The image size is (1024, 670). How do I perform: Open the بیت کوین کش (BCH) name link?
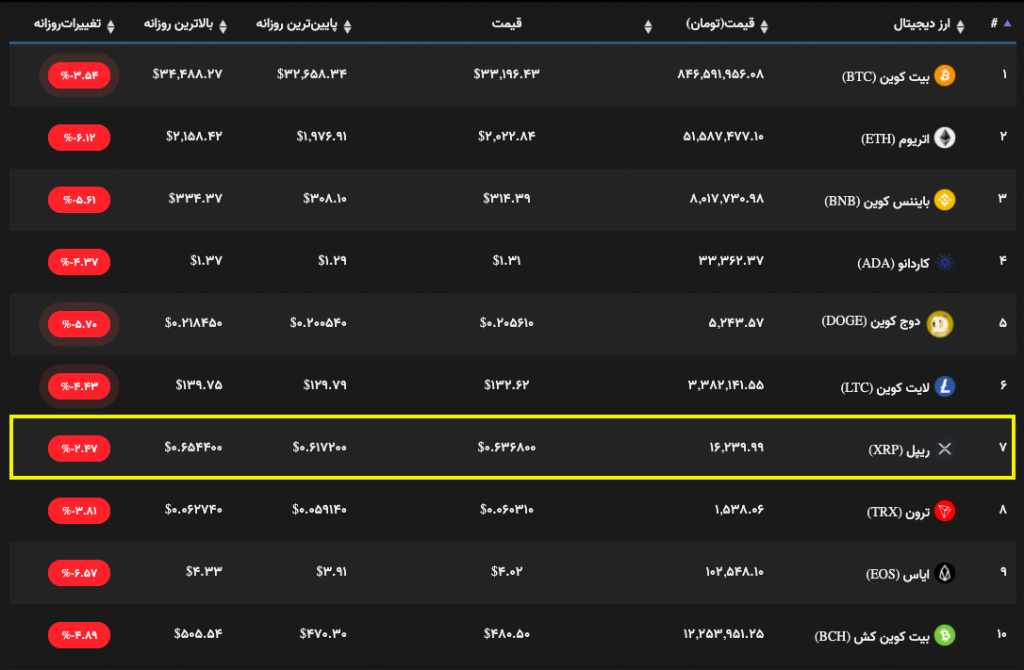(x=872, y=637)
